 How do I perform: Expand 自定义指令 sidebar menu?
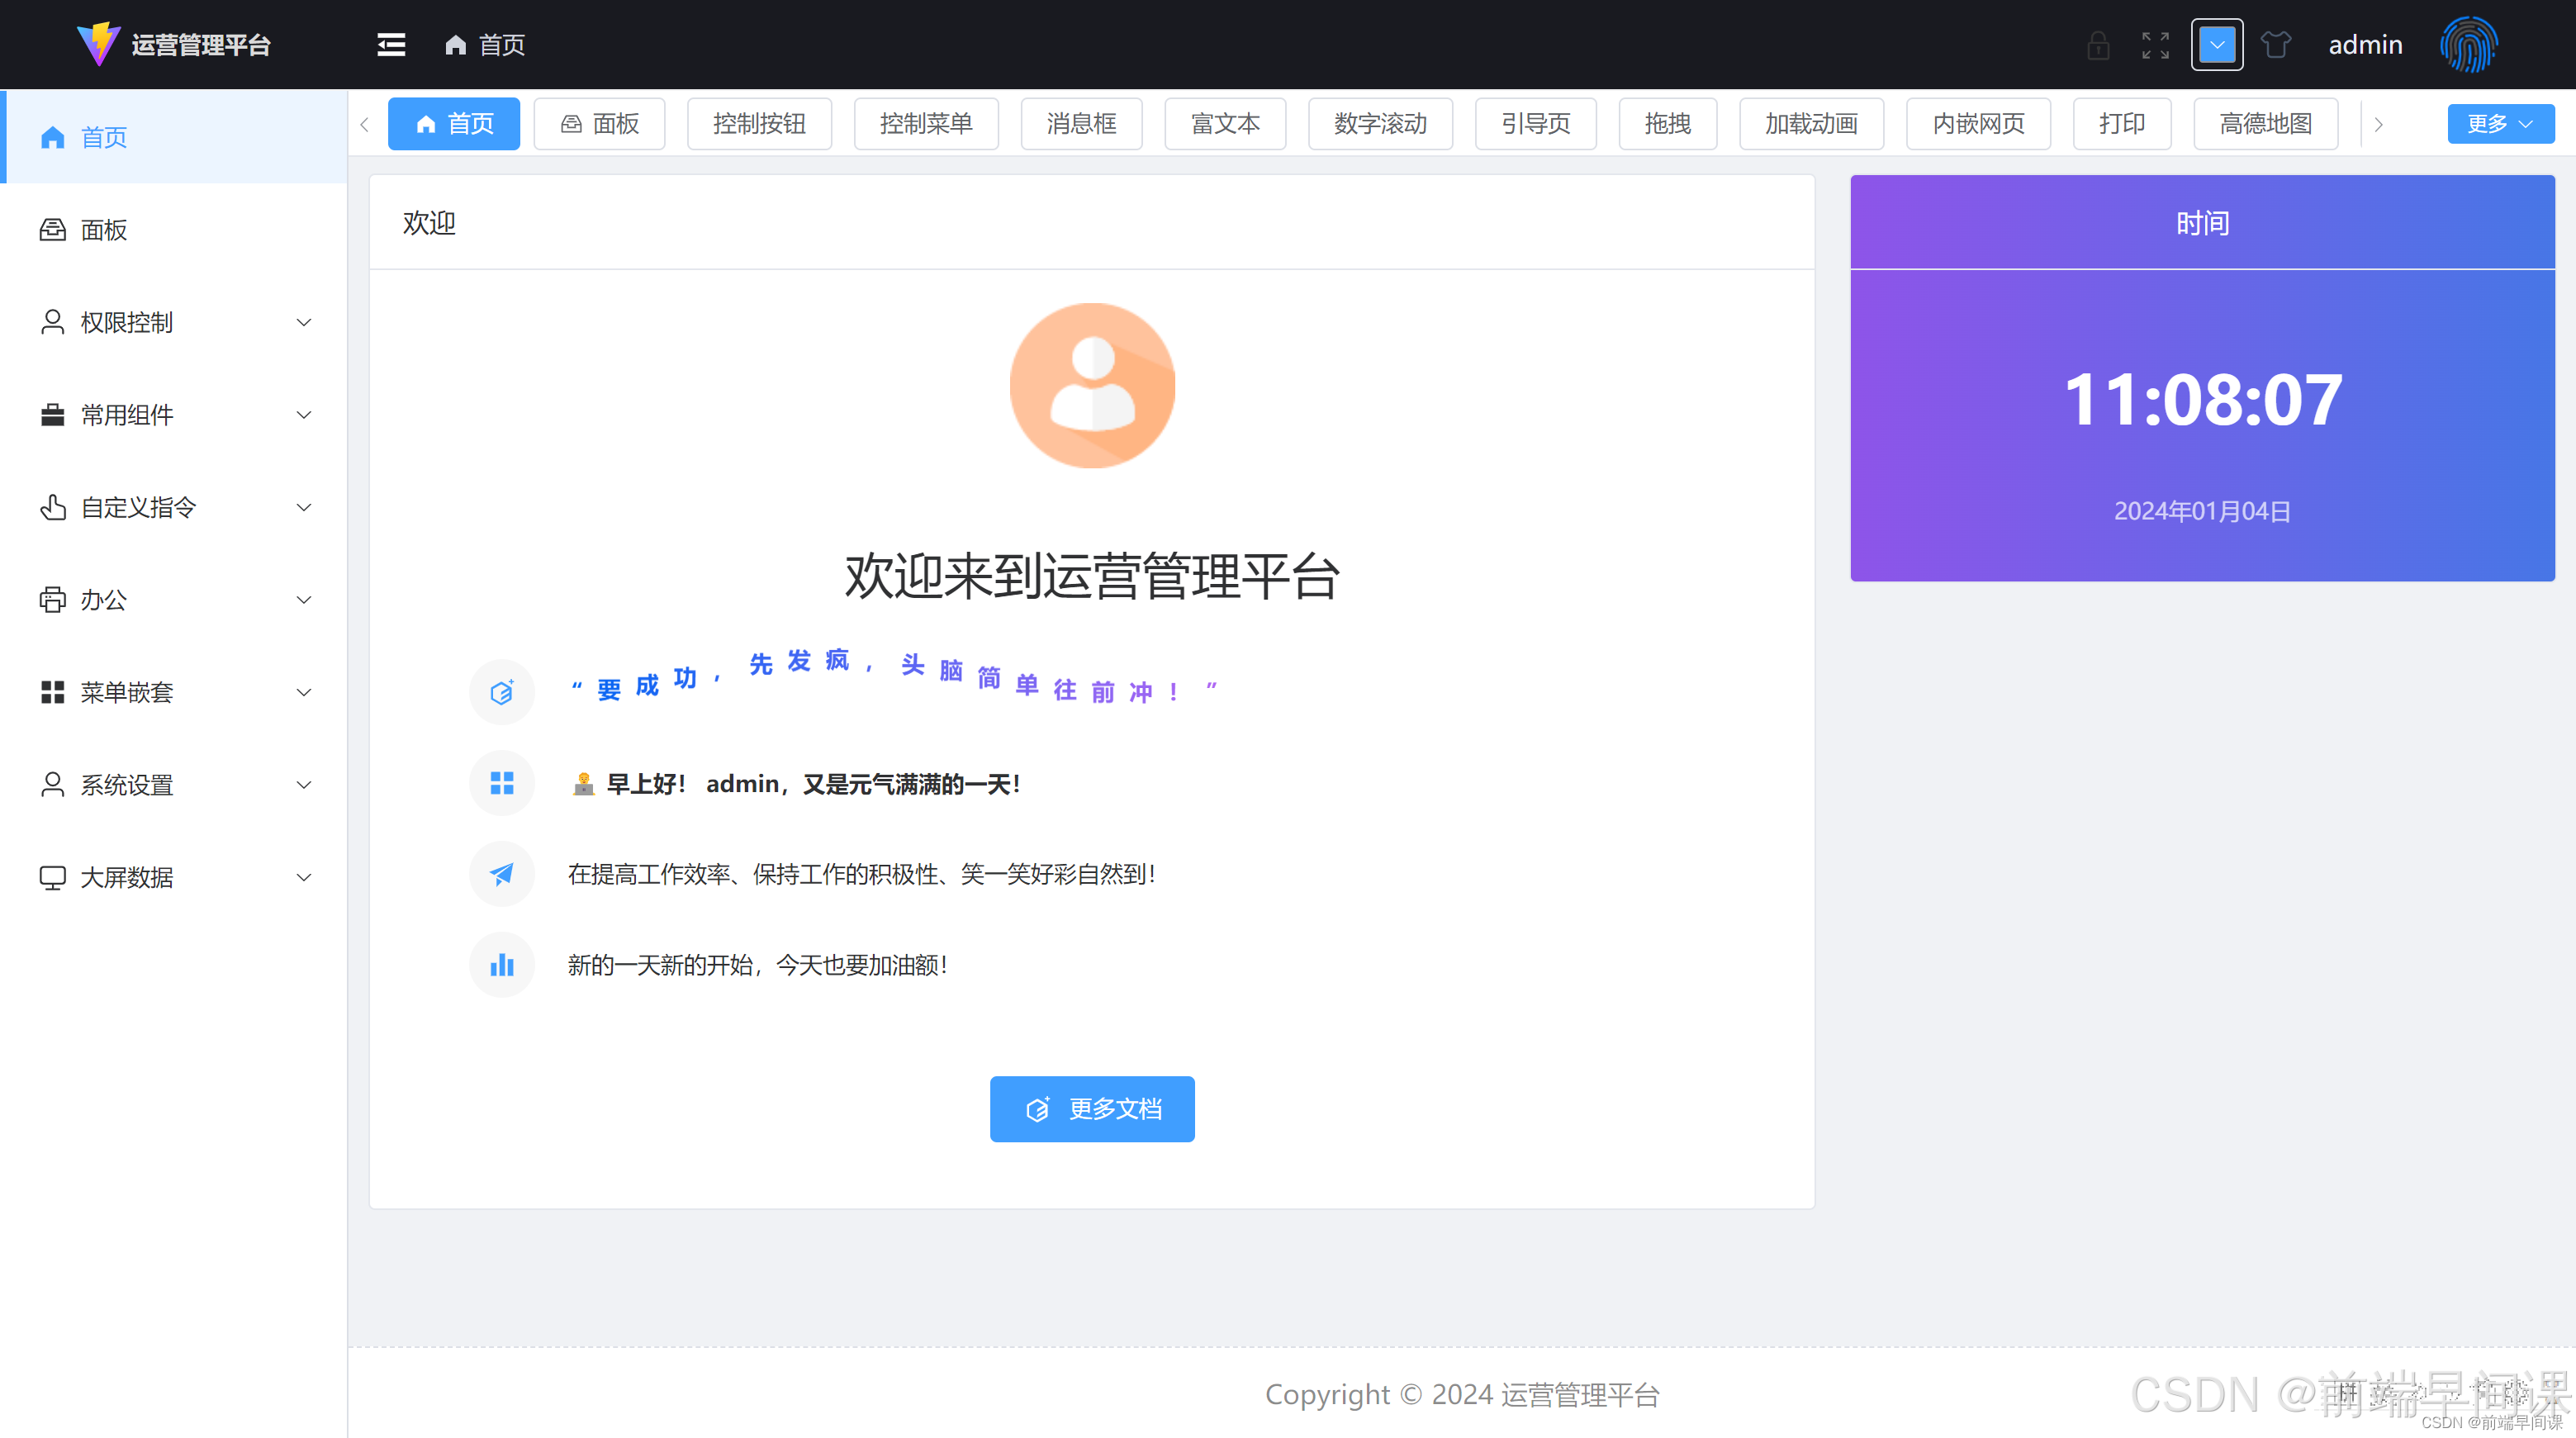(174, 507)
